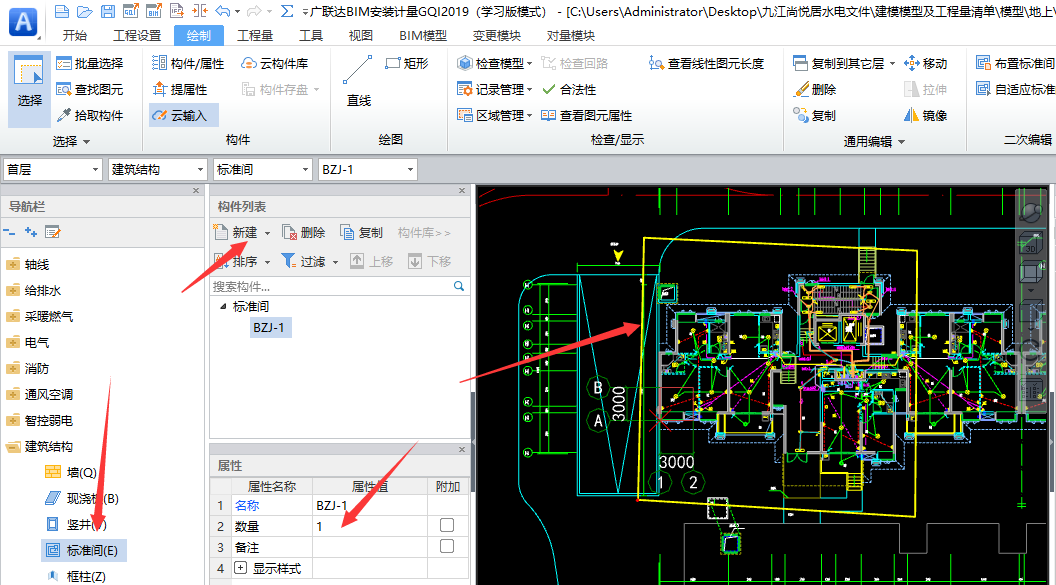Click the sum Σ icon in title bar
This screenshot has width=1056, height=585.
coord(287,11)
